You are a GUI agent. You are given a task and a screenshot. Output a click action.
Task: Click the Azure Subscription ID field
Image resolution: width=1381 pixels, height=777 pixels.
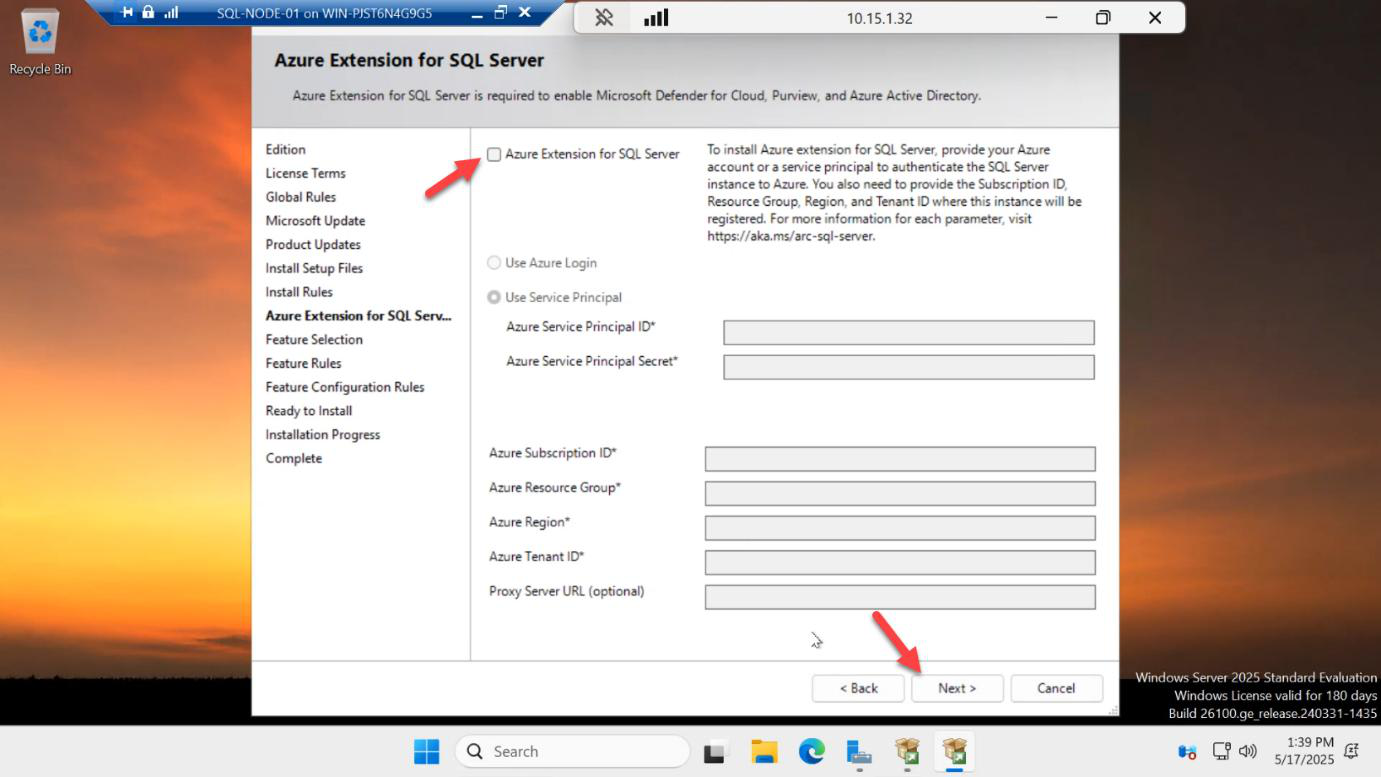[900, 459]
